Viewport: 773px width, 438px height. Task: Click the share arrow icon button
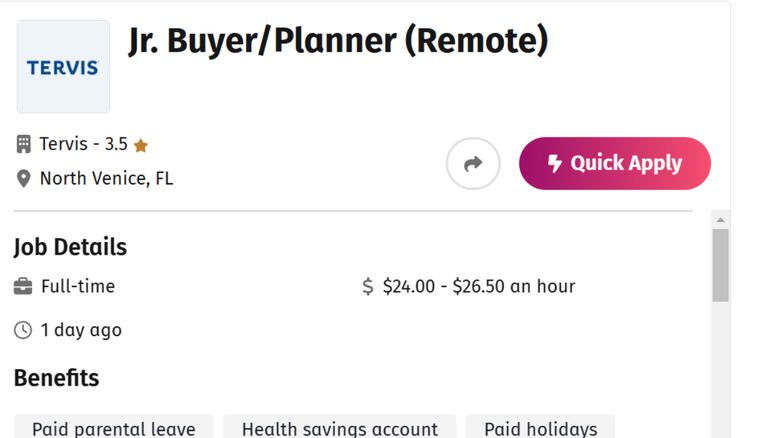point(473,163)
